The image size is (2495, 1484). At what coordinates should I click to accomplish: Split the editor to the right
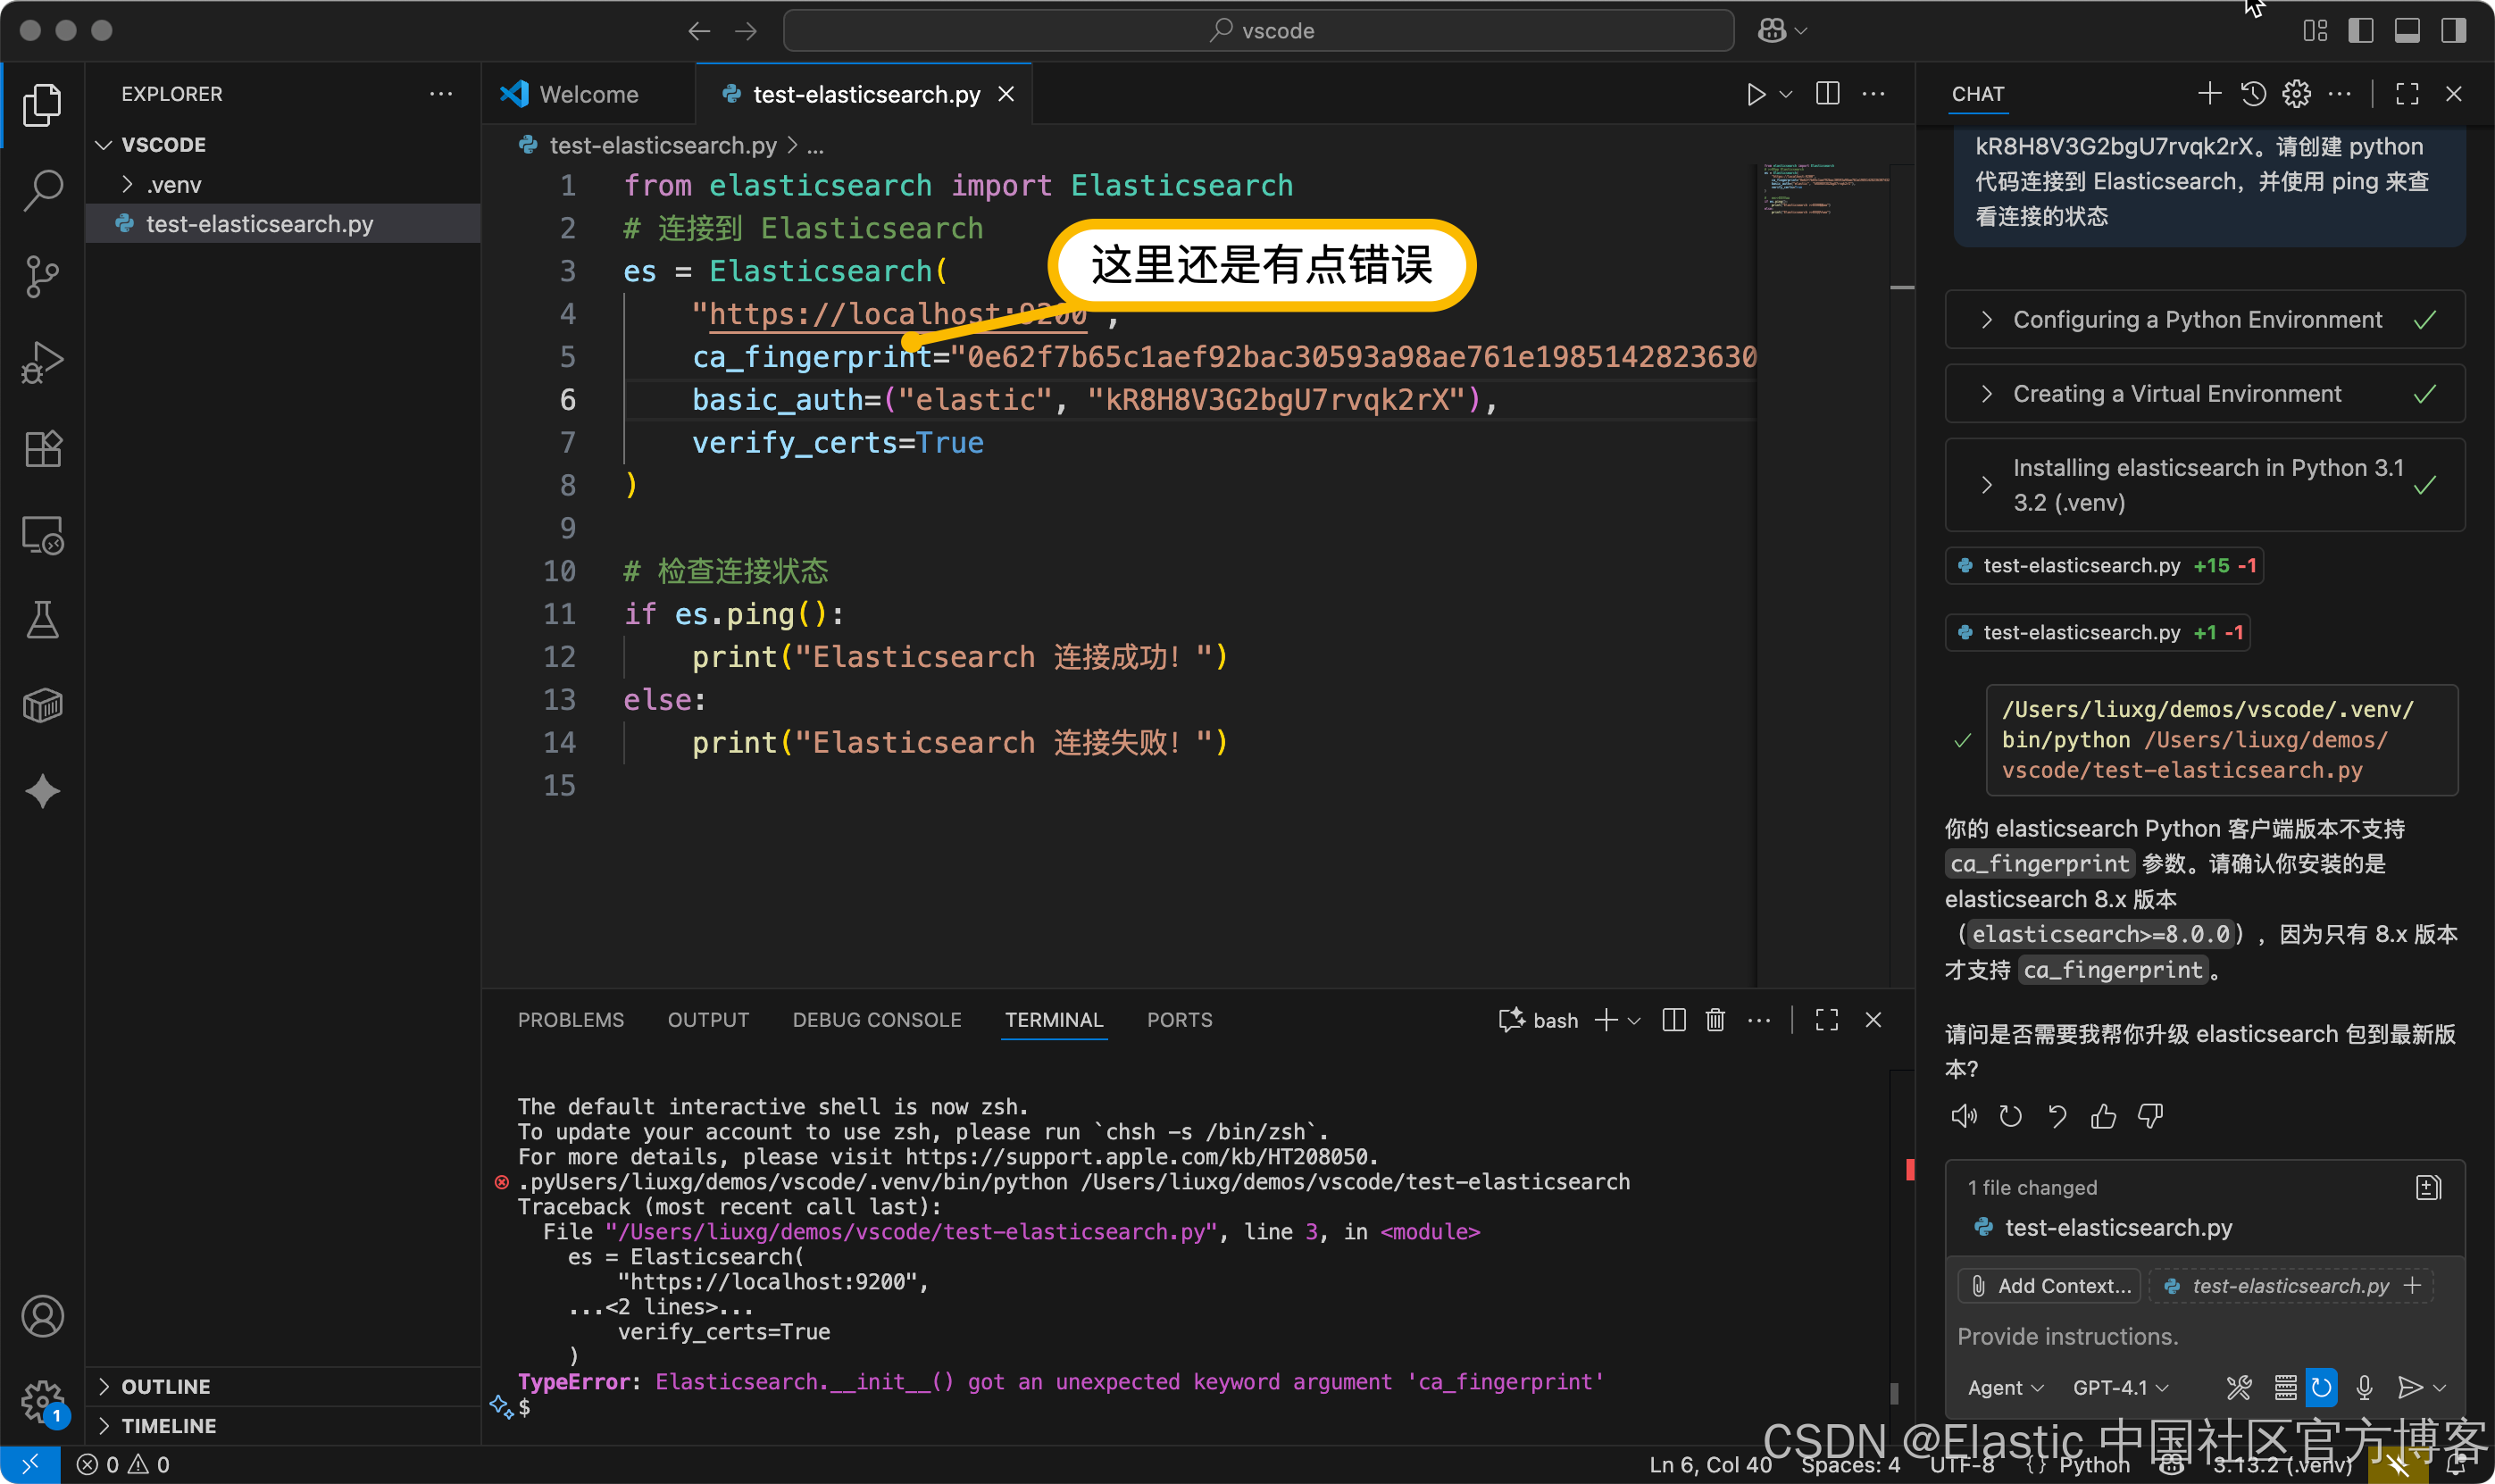tap(1827, 94)
